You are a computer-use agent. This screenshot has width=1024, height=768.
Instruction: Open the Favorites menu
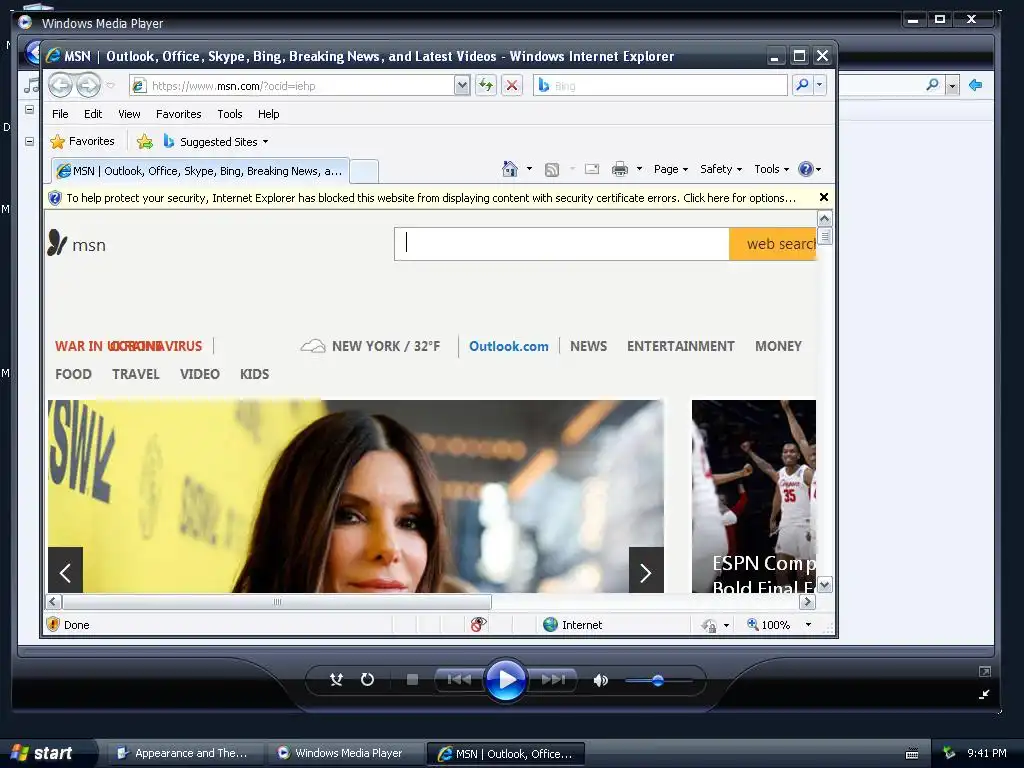(x=178, y=114)
